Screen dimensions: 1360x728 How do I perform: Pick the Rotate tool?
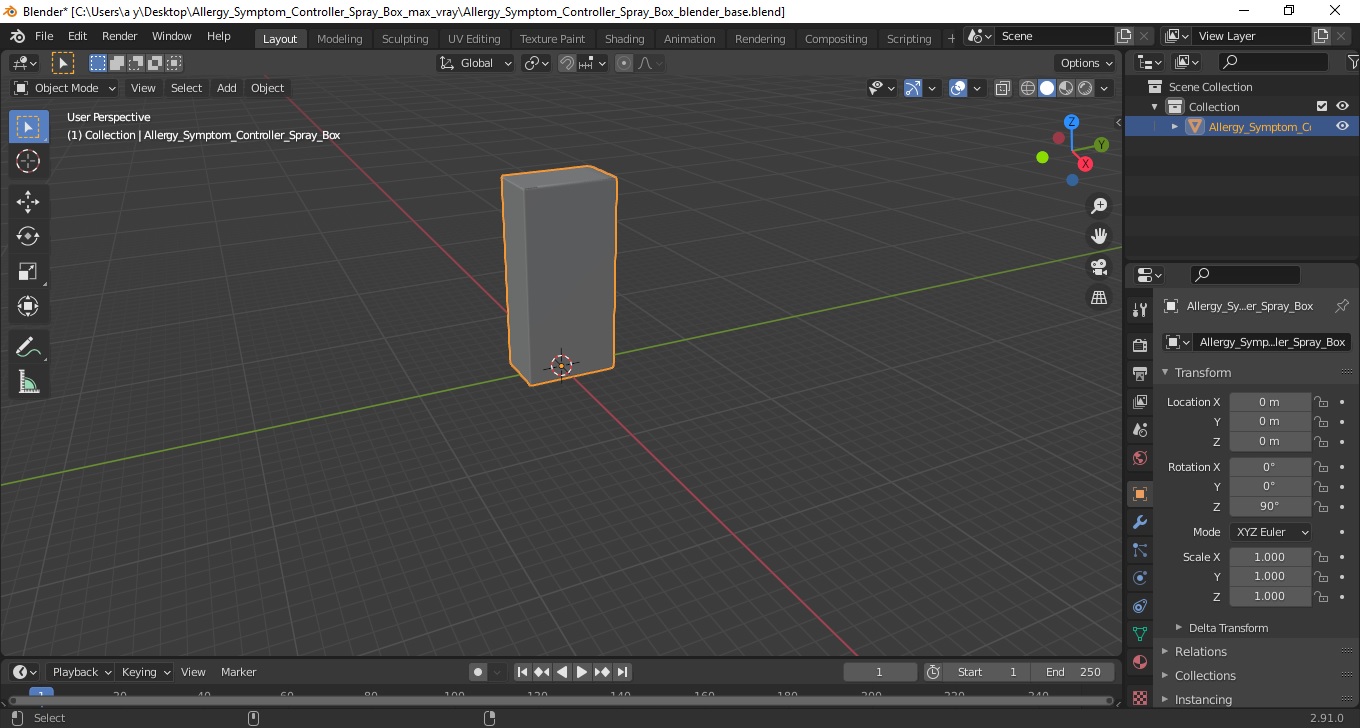[x=28, y=237]
